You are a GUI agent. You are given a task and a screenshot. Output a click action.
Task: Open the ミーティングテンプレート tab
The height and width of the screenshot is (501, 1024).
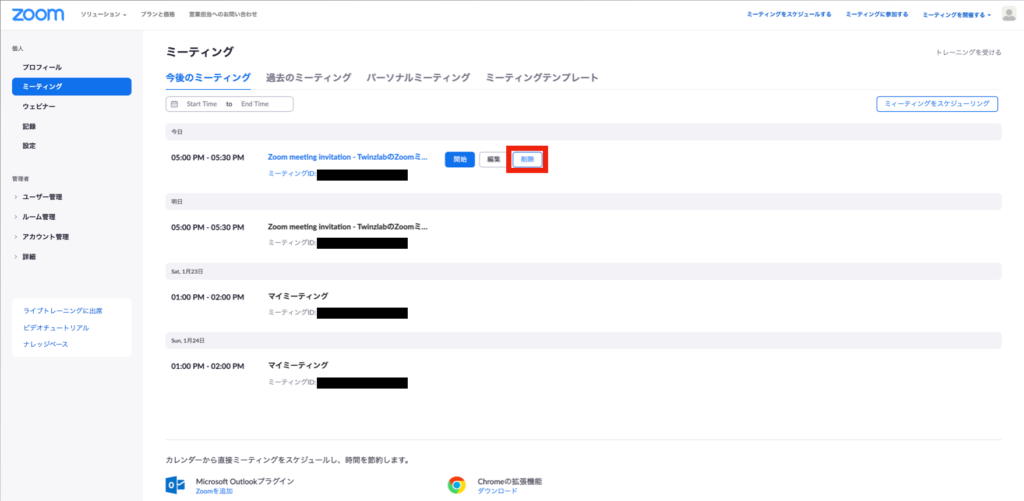tap(541, 77)
